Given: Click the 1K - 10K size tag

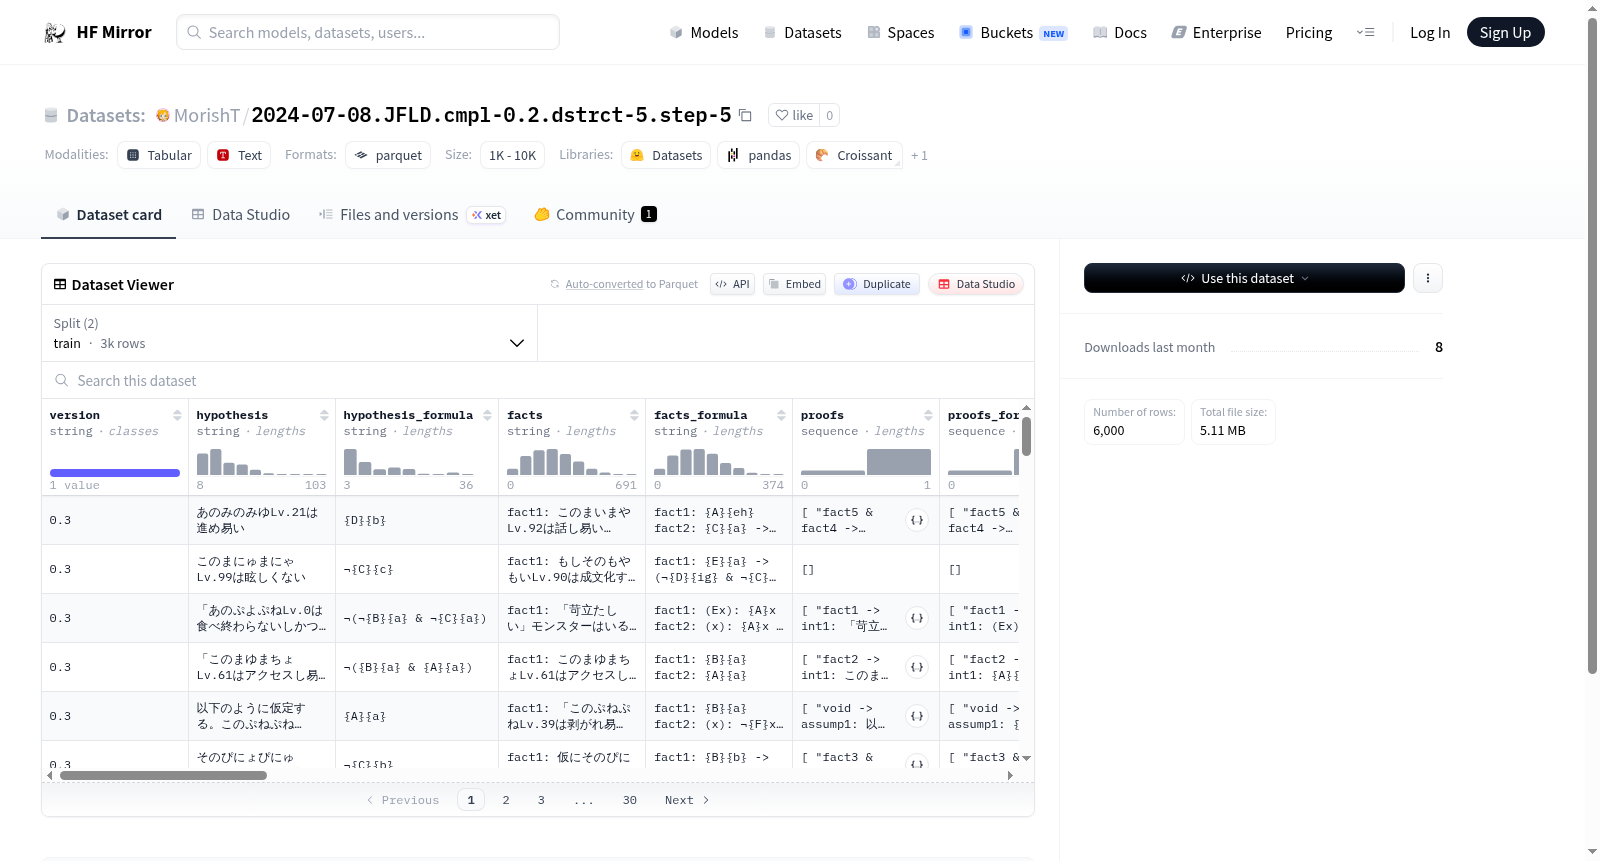Looking at the screenshot, I should coord(512,155).
